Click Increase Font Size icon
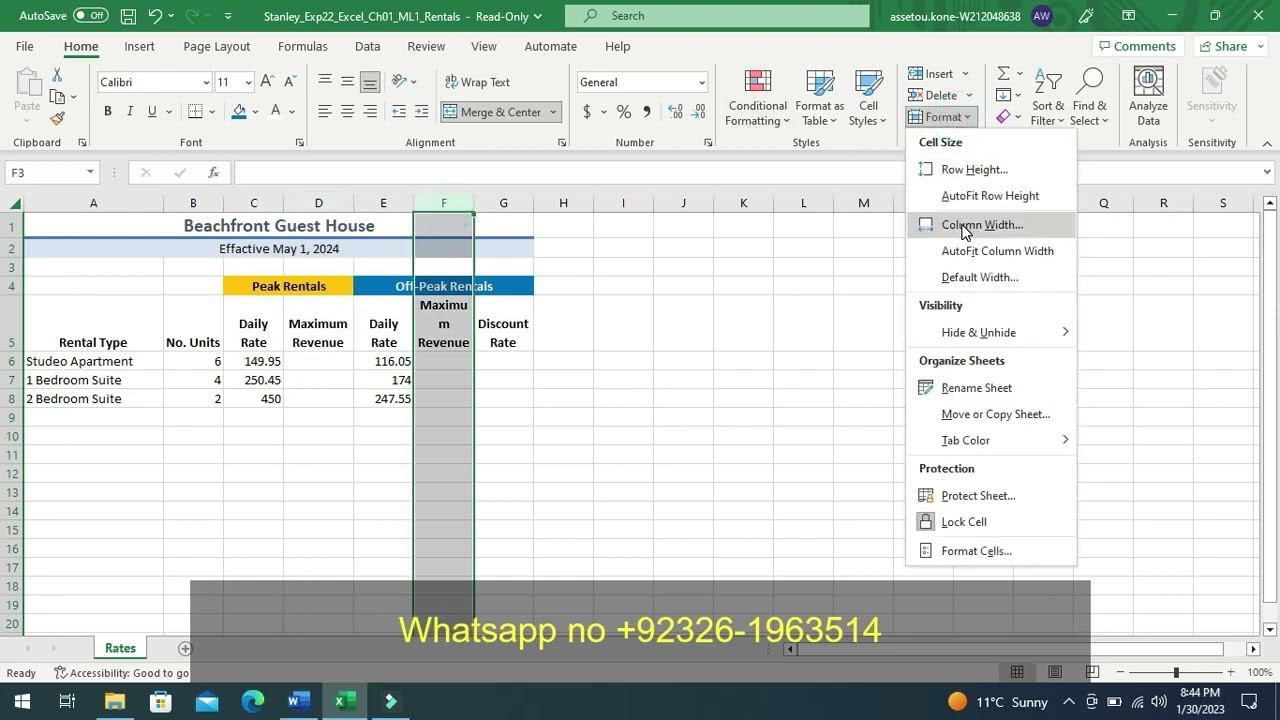This screenshot has width=1280, height=720. point(267,82)
